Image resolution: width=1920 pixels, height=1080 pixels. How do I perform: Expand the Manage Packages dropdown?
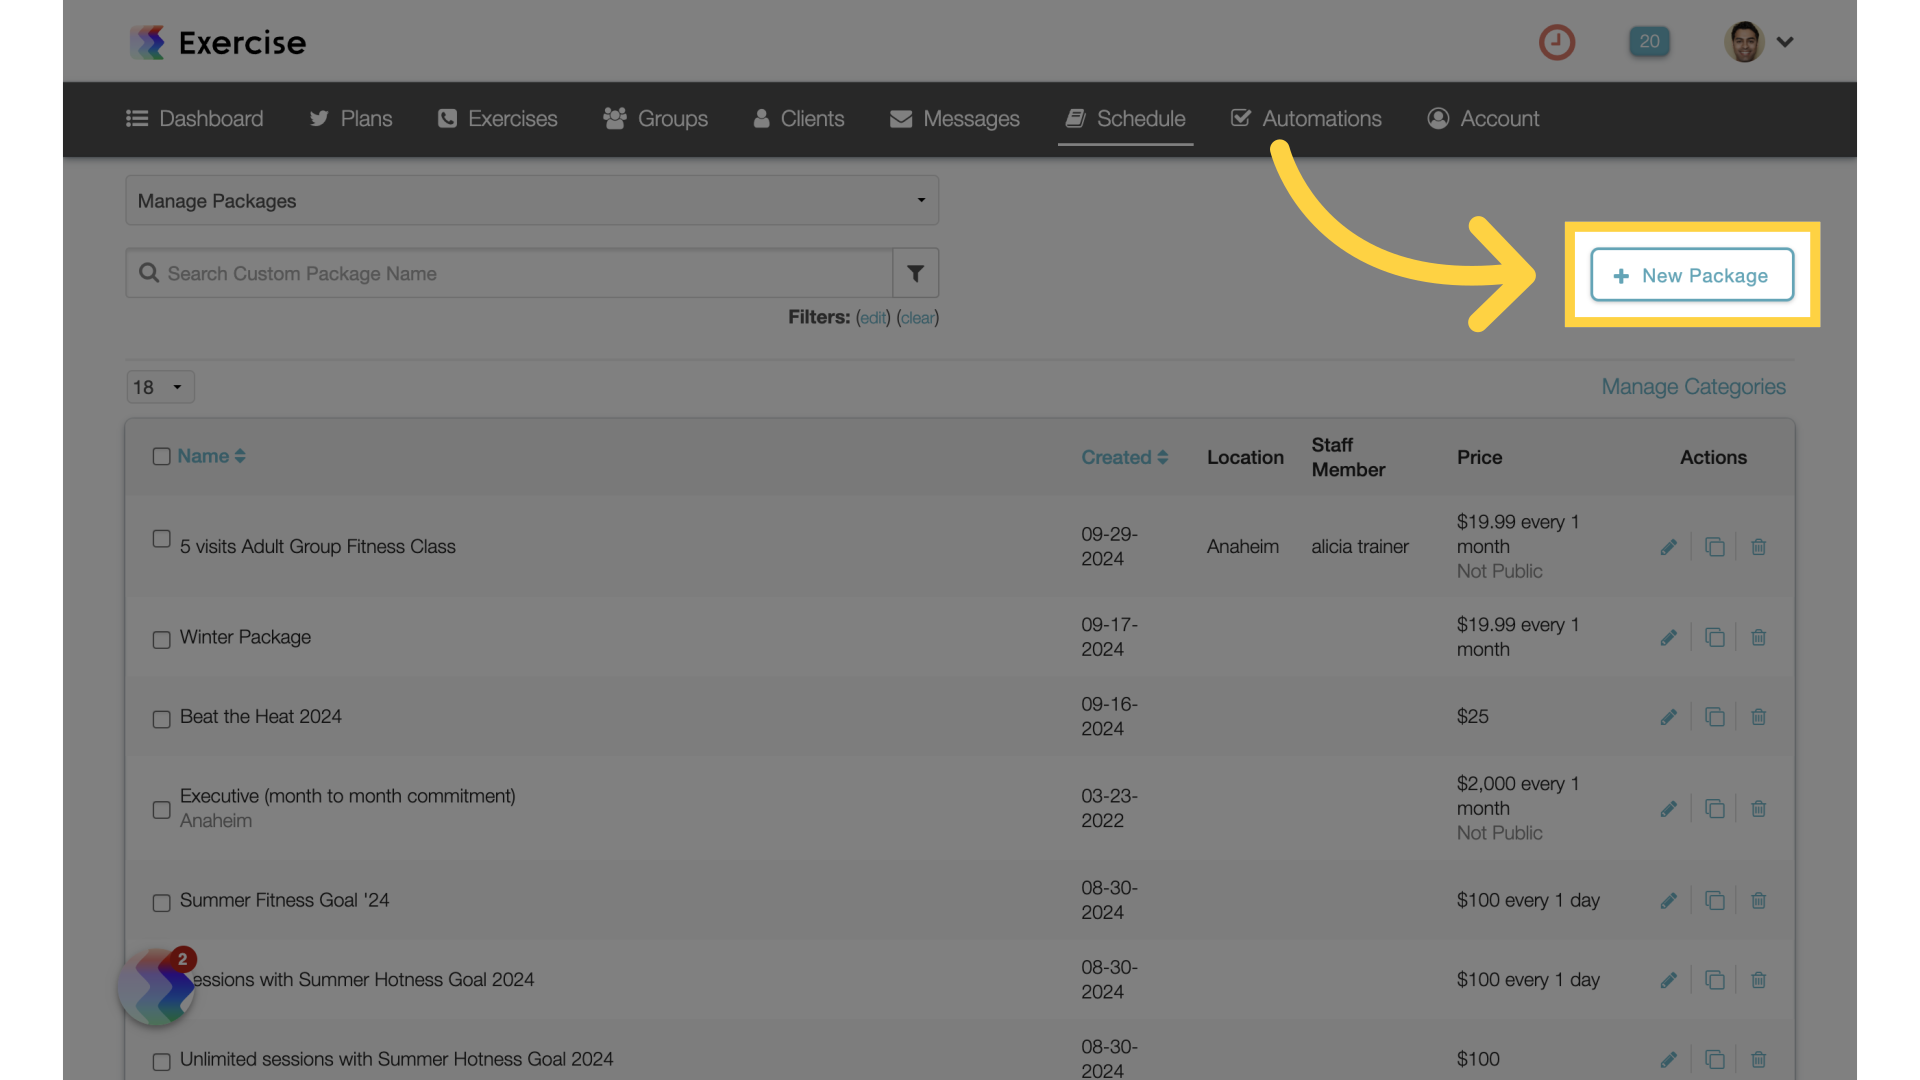[x=532, y=201]
